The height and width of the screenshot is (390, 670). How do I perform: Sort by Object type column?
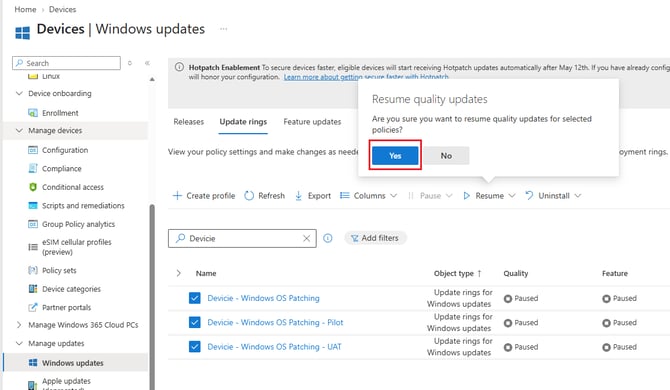coord(458,273)
